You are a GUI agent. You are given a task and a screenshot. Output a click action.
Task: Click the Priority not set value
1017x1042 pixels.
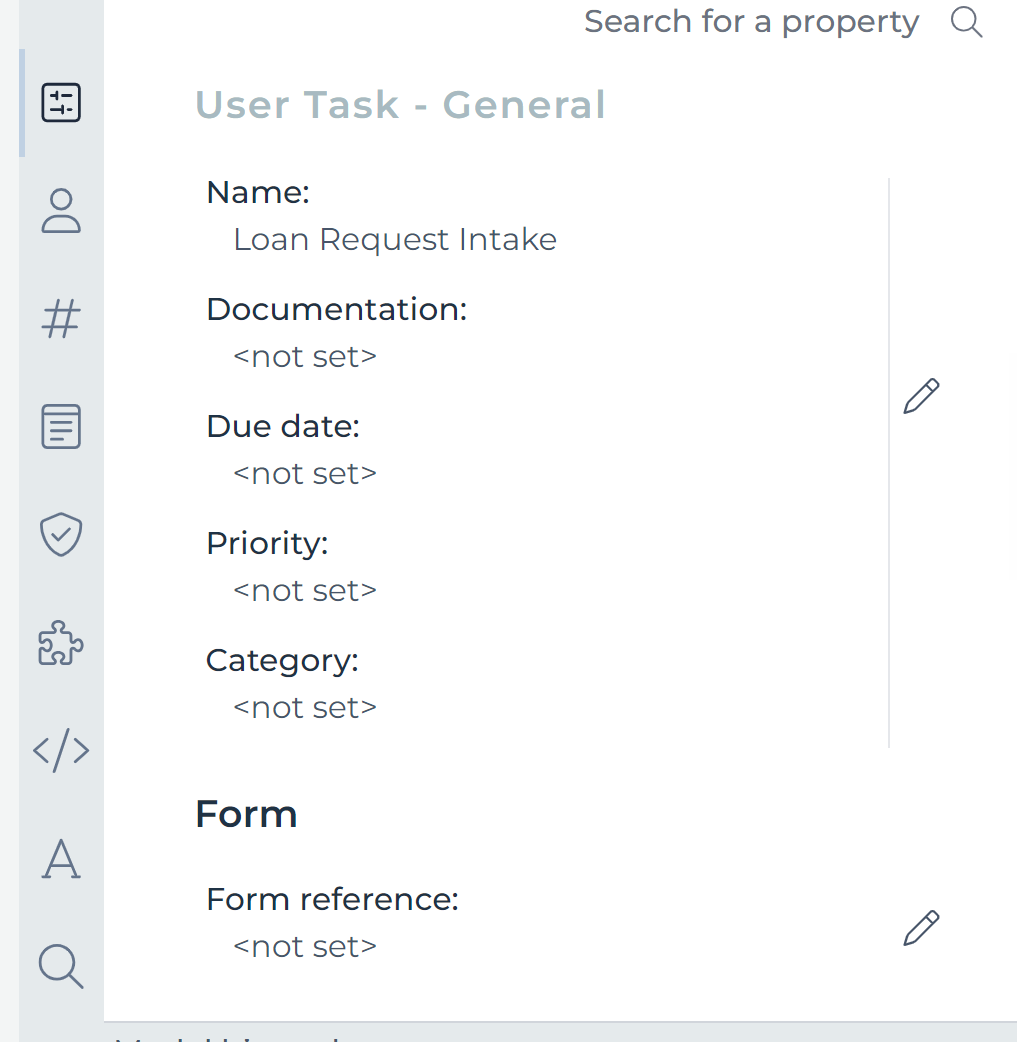(304, 590)
